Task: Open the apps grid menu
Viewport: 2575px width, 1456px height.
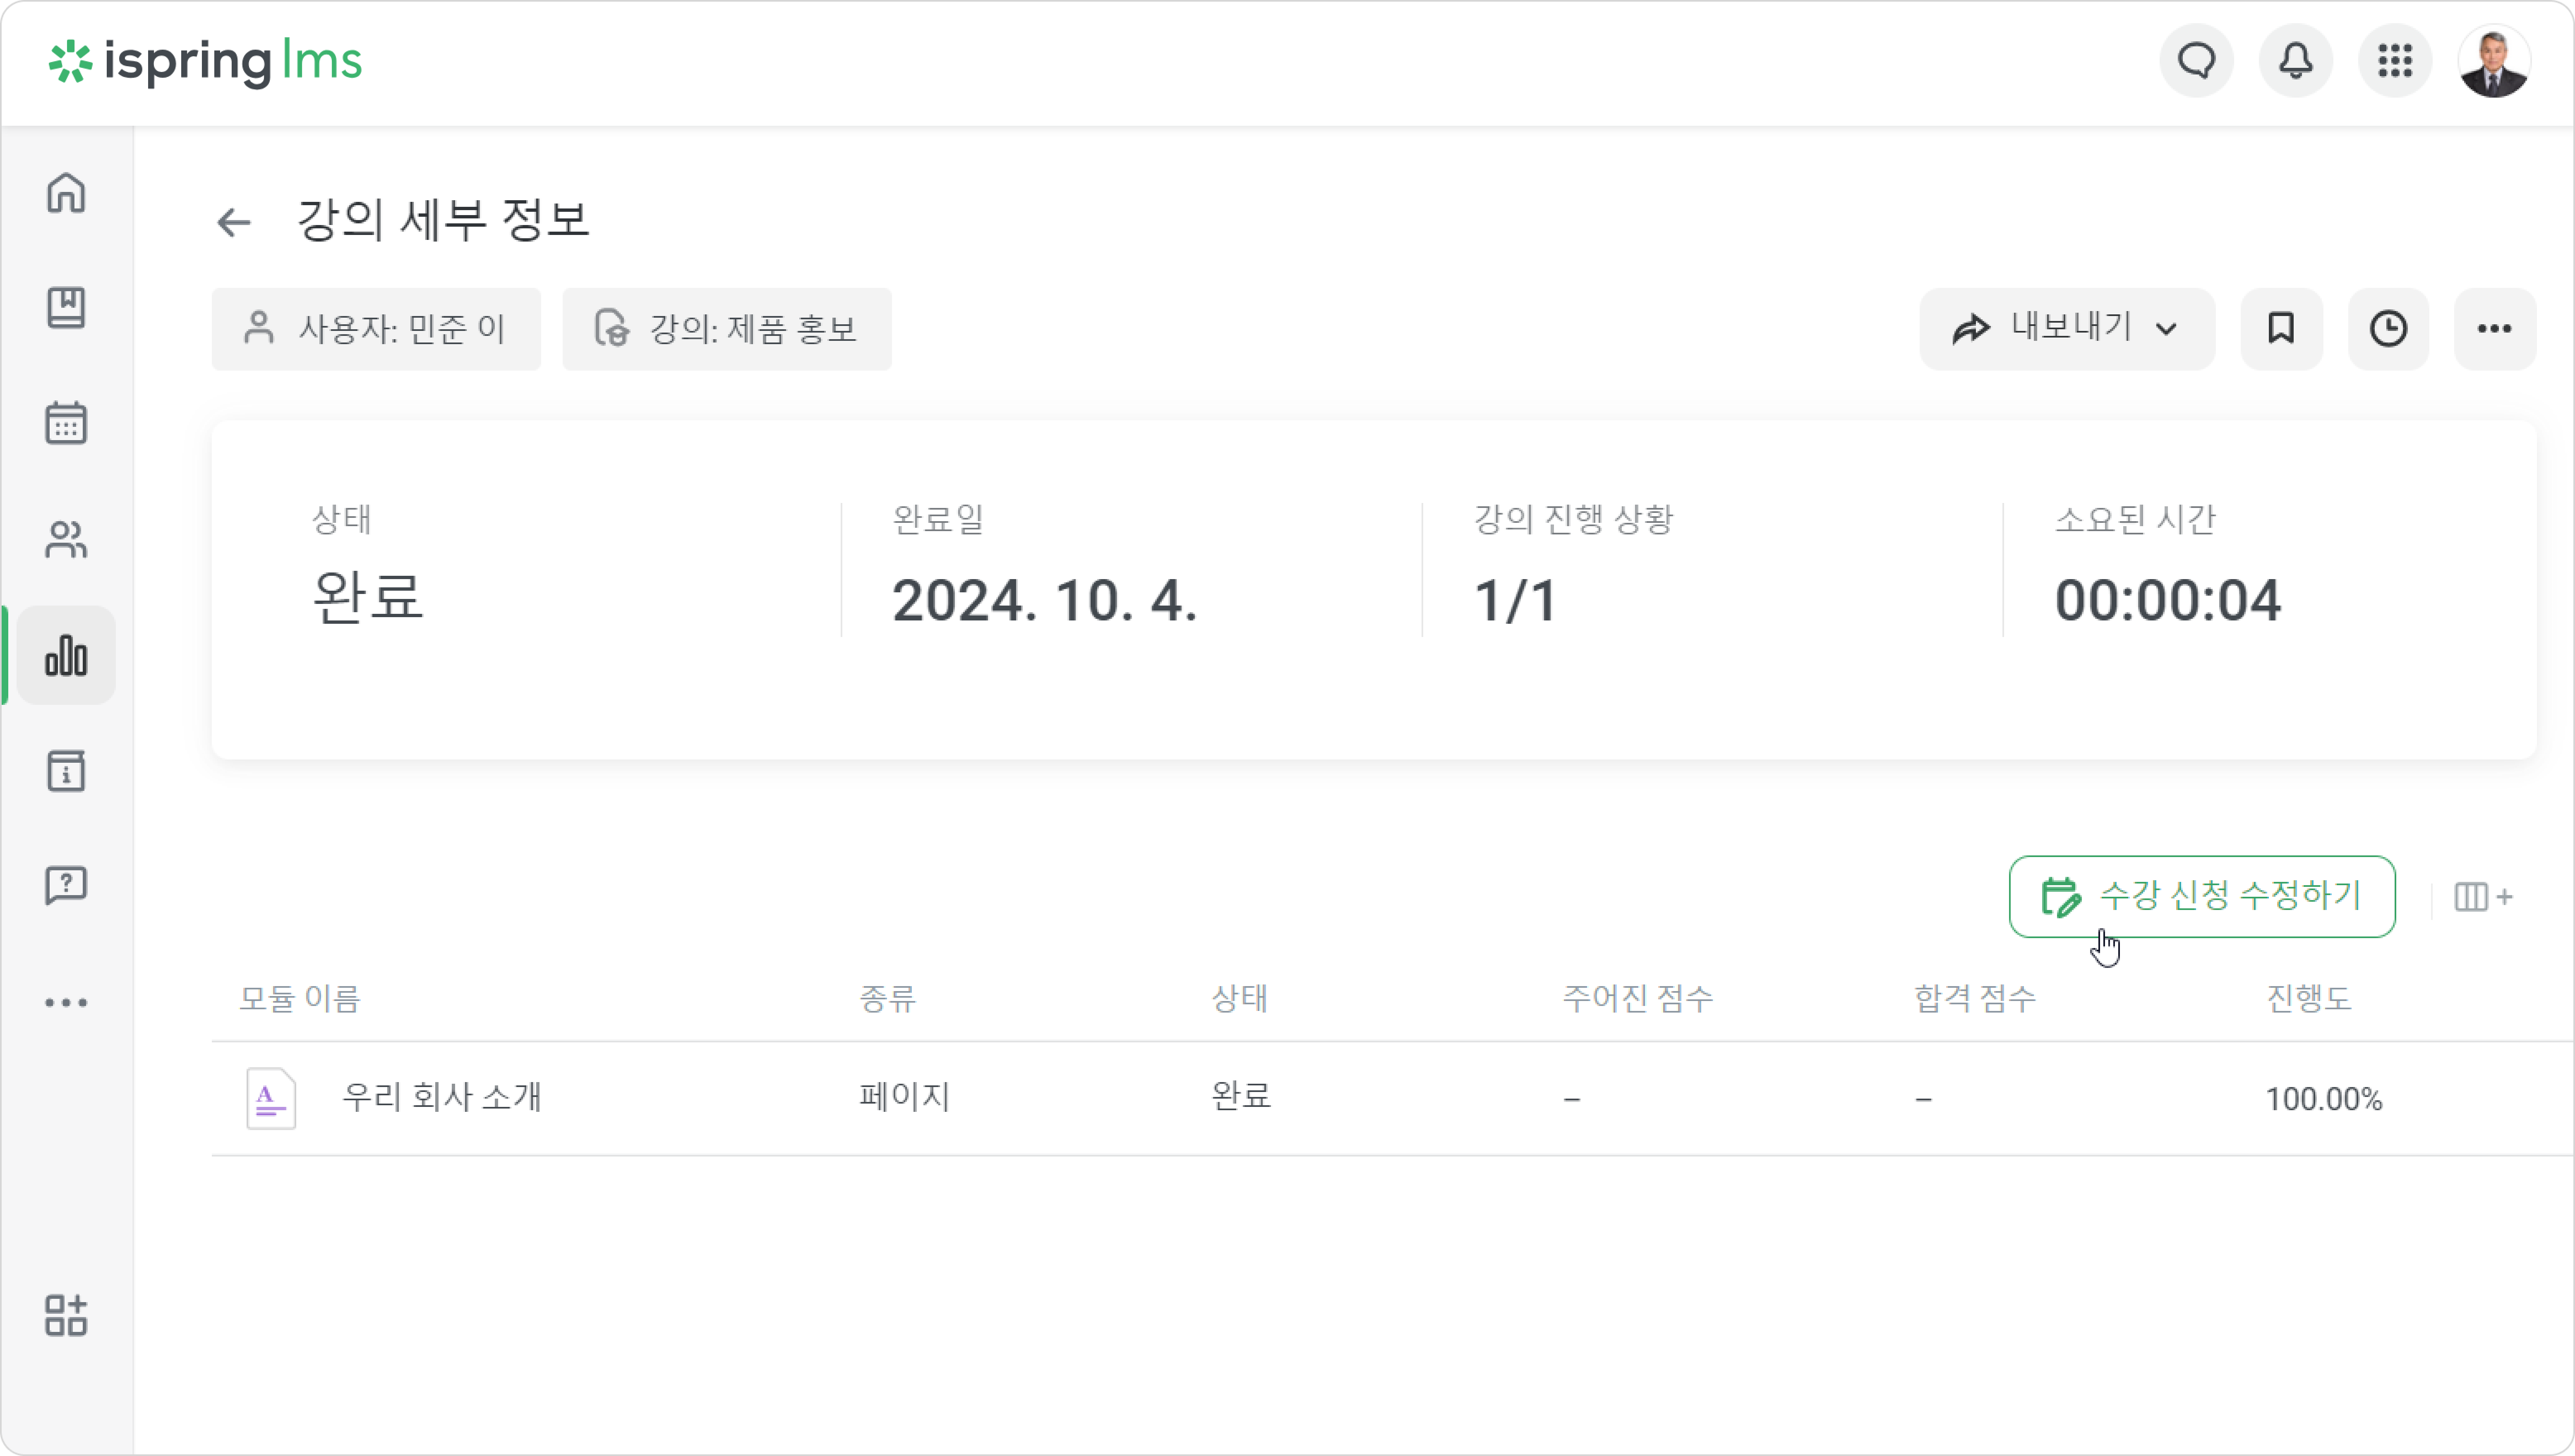Action: coord(2394,61)
